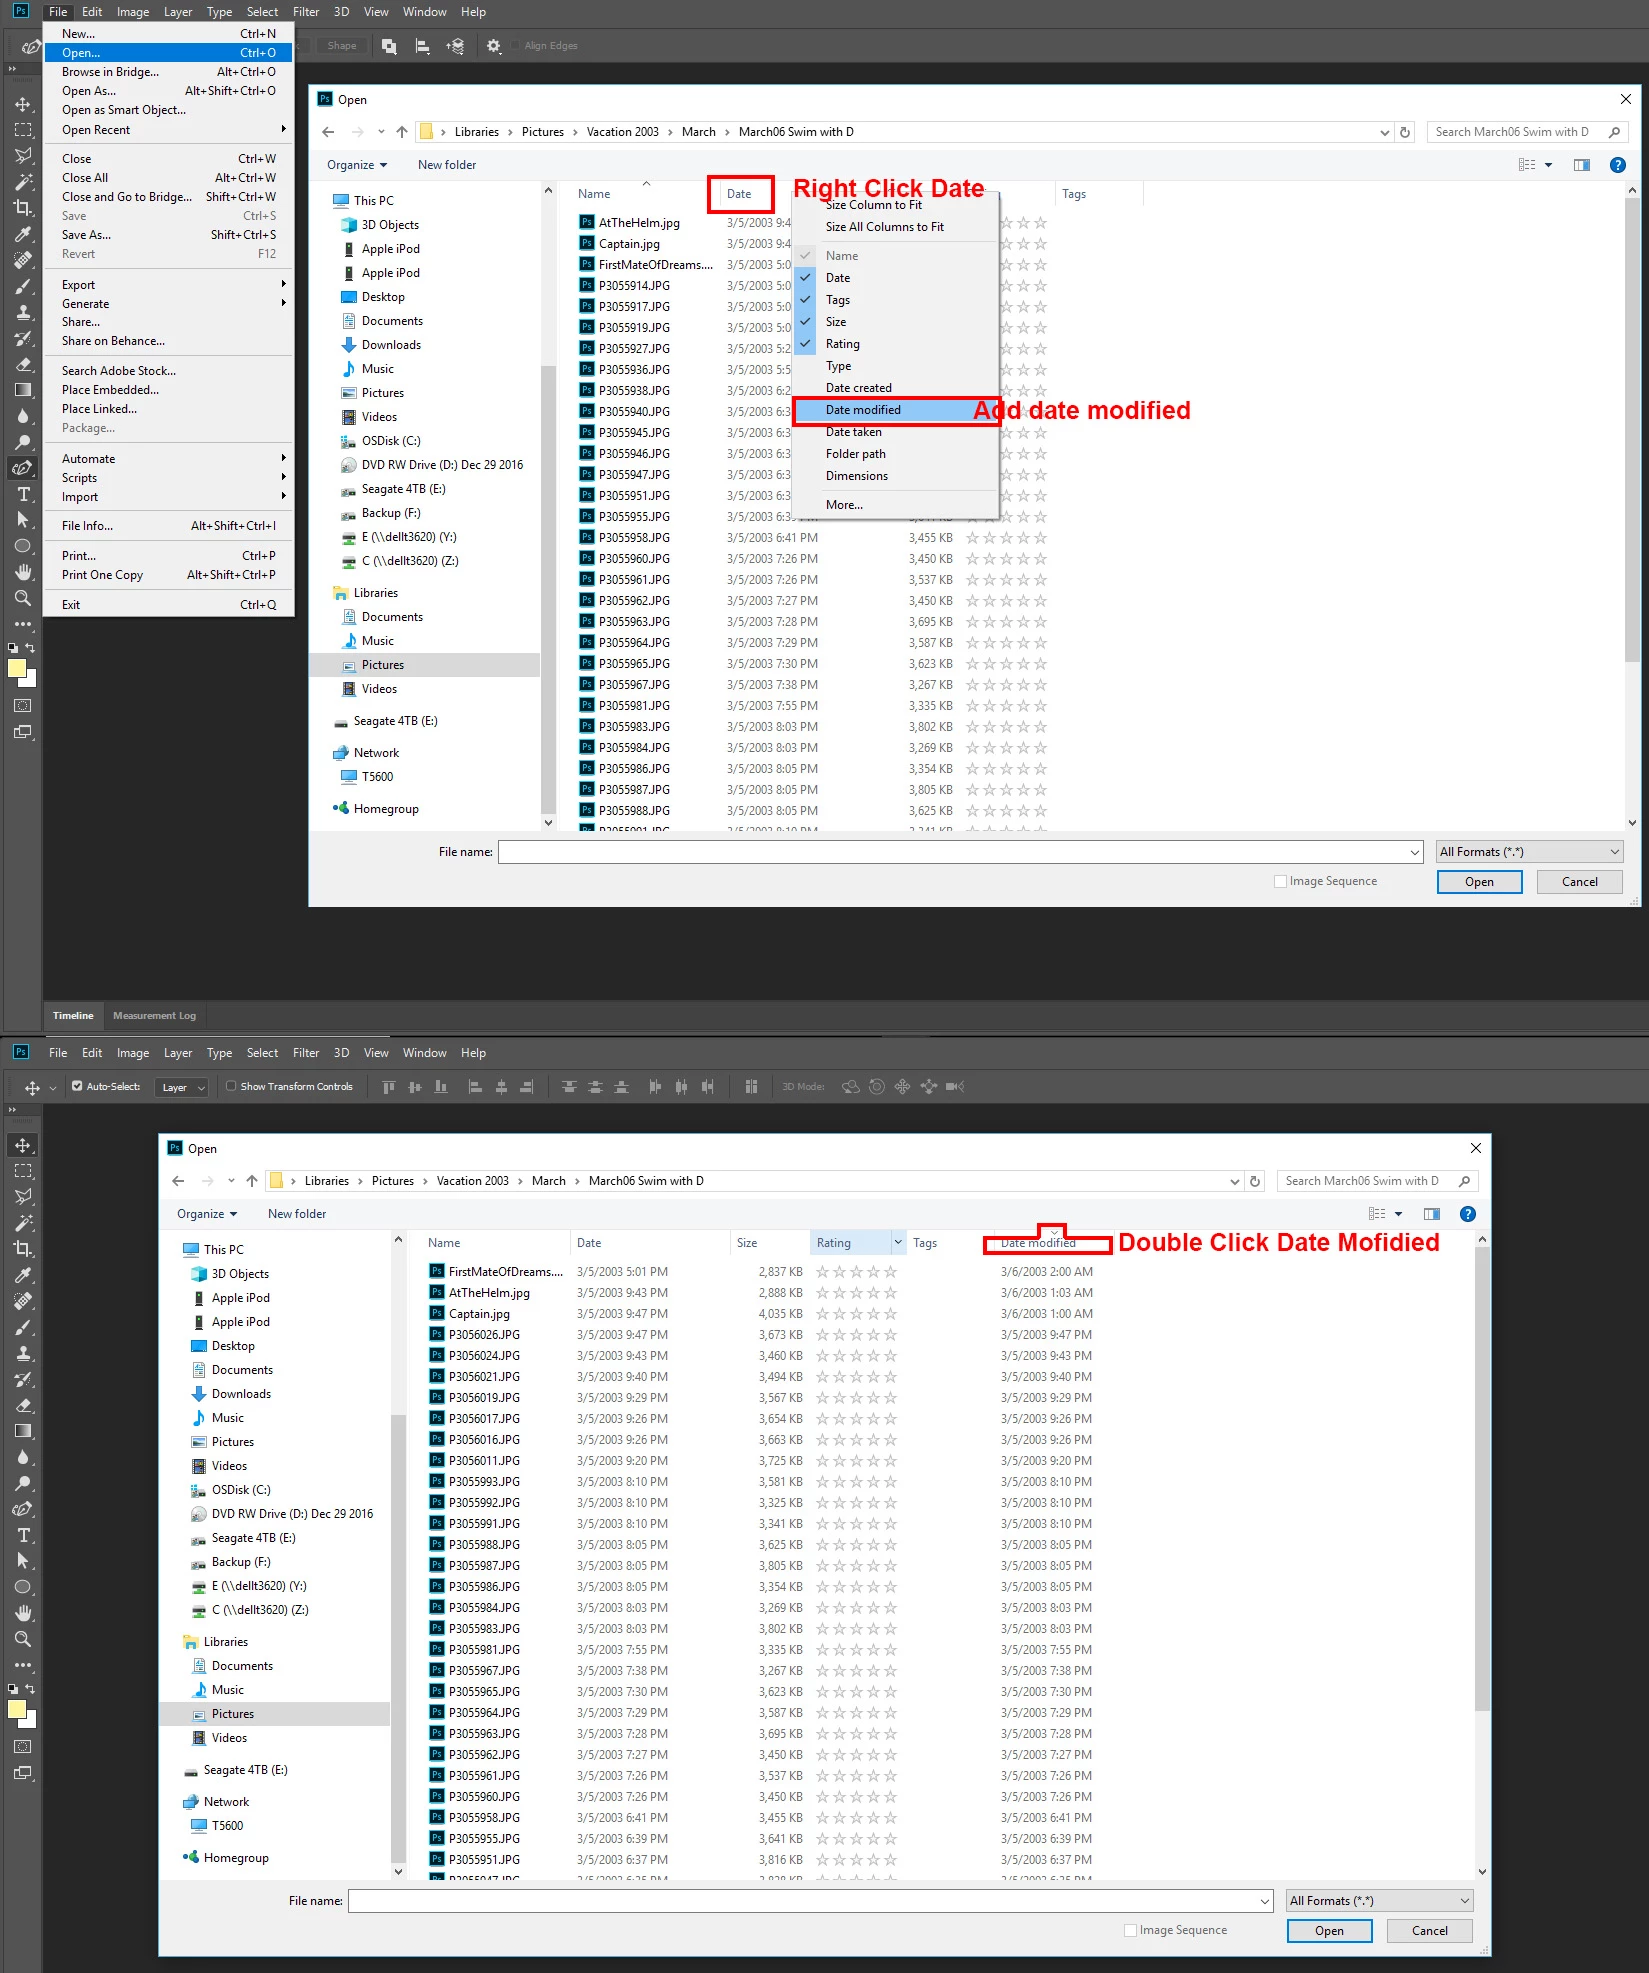Enable Image Sequence checkbox in upper Open dialog
1649x1973 pixels.
(1280, 881)
